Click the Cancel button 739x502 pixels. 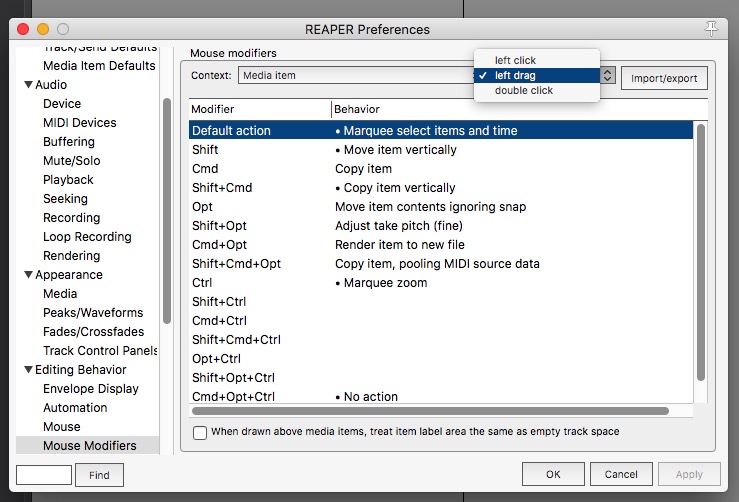(x=621, y=474)
